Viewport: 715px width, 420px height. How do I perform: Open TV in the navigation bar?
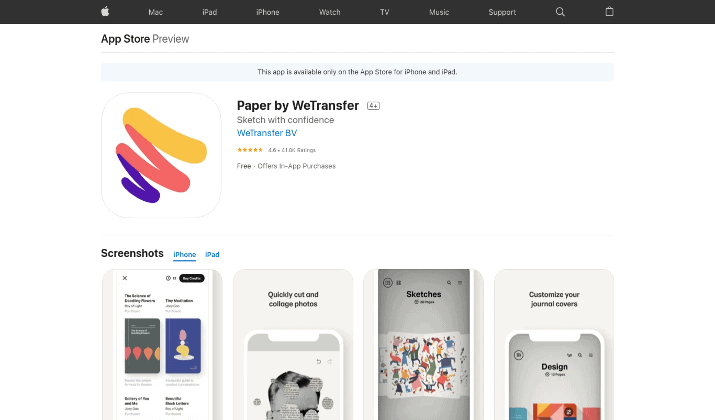click(x=384, y=12)
